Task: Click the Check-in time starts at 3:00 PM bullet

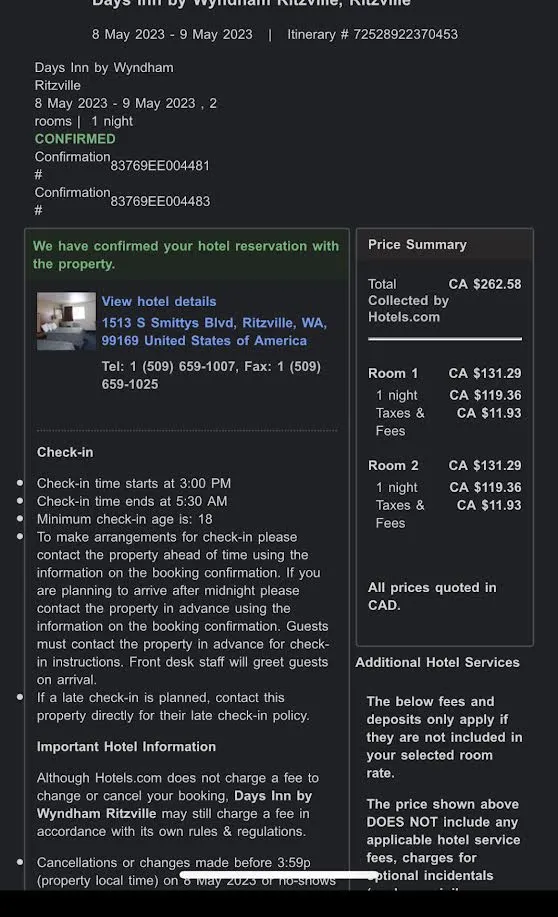Action: [134, 484]
